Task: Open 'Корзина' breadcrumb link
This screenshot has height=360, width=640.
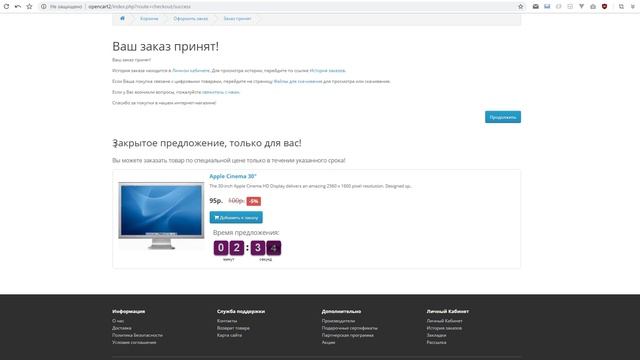Action: [x=149, y=19]
